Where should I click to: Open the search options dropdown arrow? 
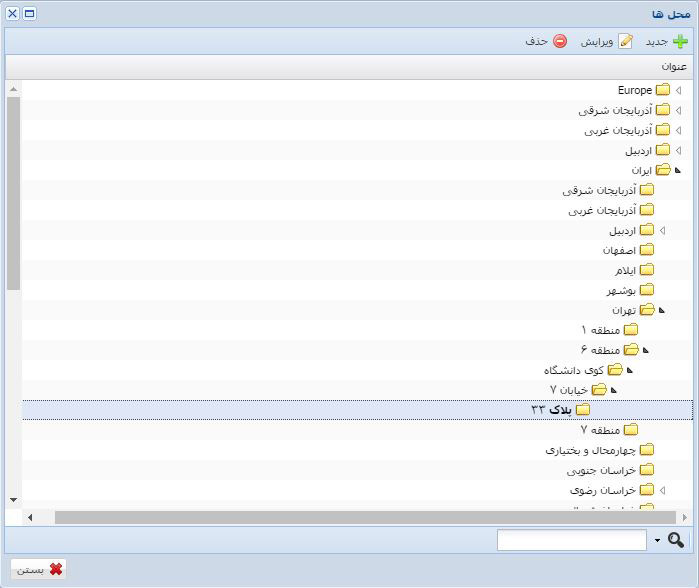657,540
